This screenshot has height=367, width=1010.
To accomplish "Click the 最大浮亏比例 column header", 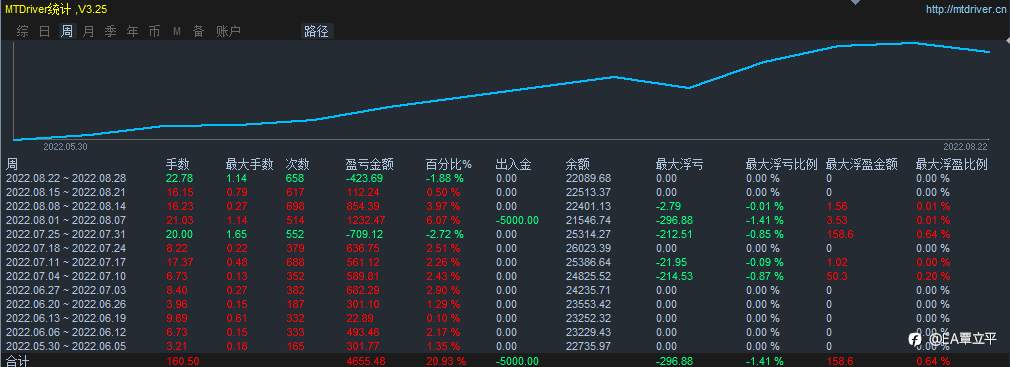I will pos(781,165).
